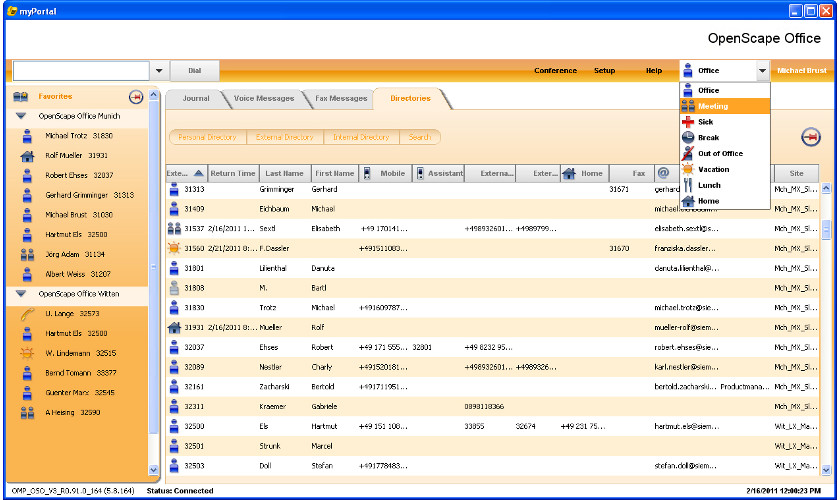Open Setup
The image size is (840, 500).
[x=604, y=71]
